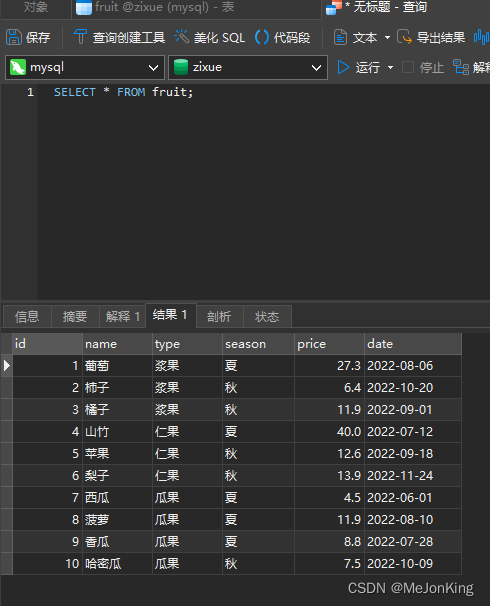Select the cell with name 山竹
Screen dimensions: 490x606
point(117,432)
